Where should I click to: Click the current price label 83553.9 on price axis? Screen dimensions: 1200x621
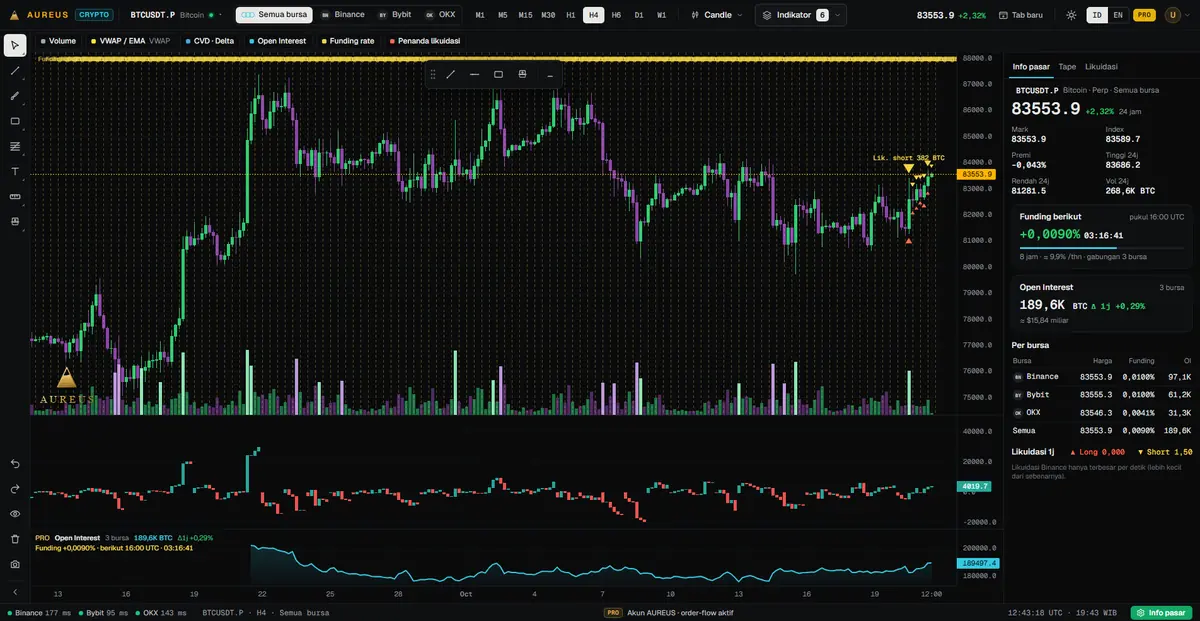pyautogui.click(x=975, y=175)
